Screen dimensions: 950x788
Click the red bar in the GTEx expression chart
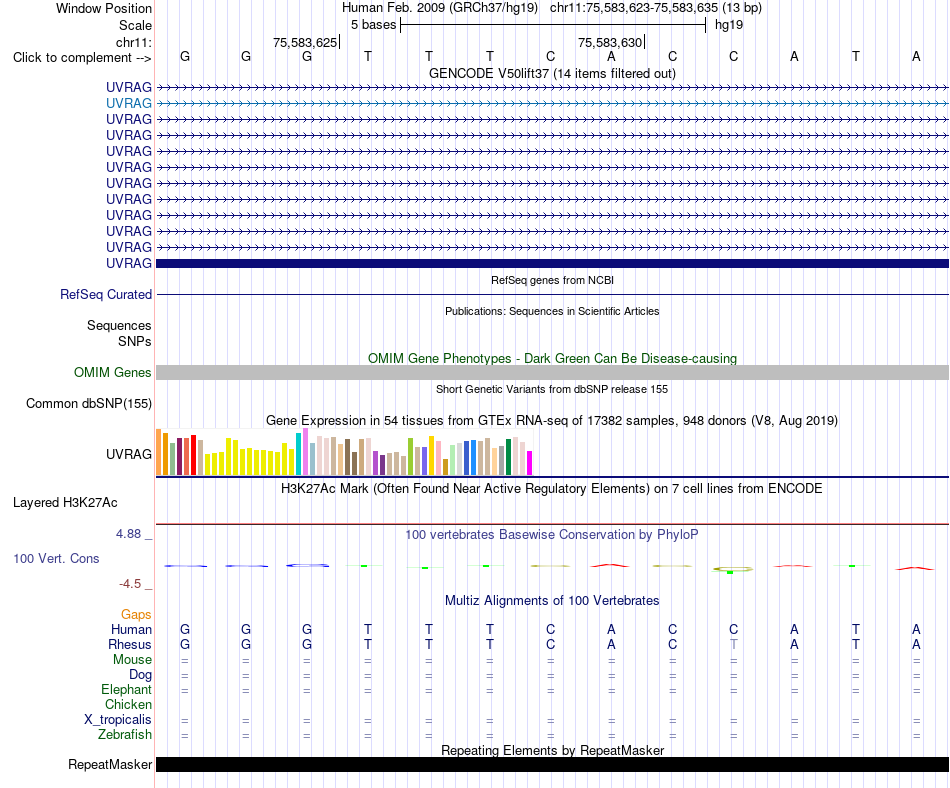[x=193, y=455]
